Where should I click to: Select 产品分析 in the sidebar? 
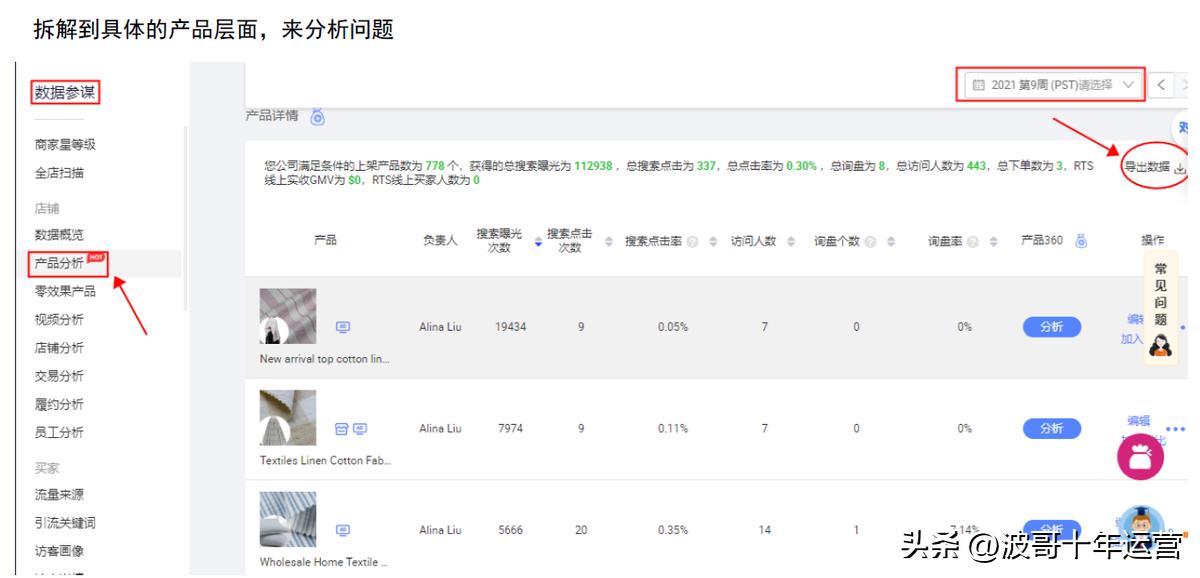(x=60, y=264)
